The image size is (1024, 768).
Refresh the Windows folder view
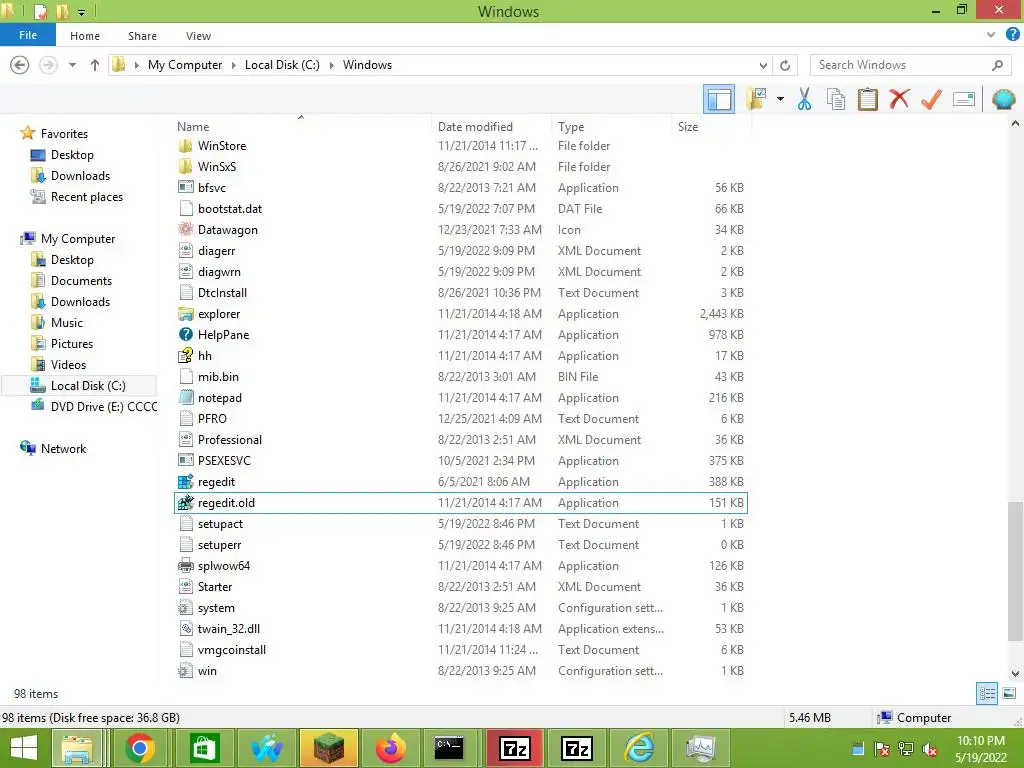tap(785, 65)
